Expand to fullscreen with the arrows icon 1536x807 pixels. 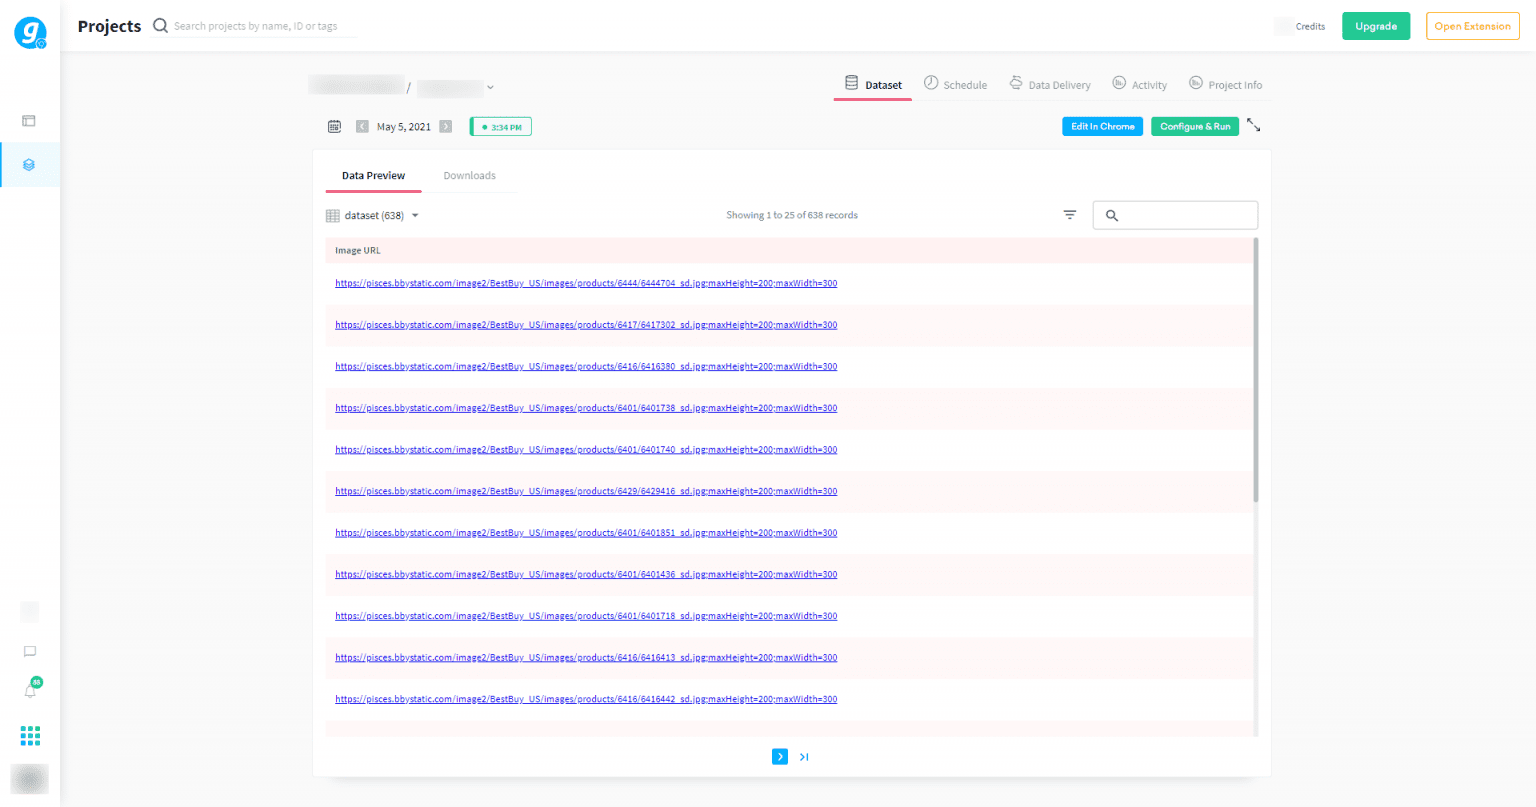pos(1254,126)
